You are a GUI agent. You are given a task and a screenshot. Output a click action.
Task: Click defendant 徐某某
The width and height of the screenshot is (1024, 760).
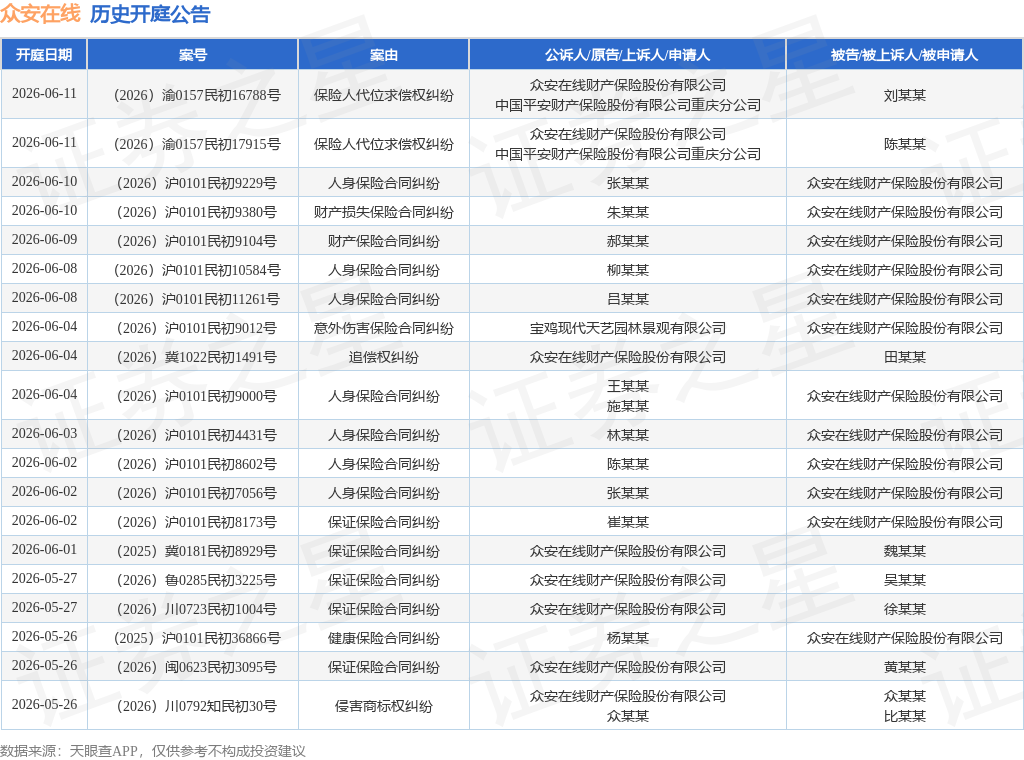tap(904, 609)
